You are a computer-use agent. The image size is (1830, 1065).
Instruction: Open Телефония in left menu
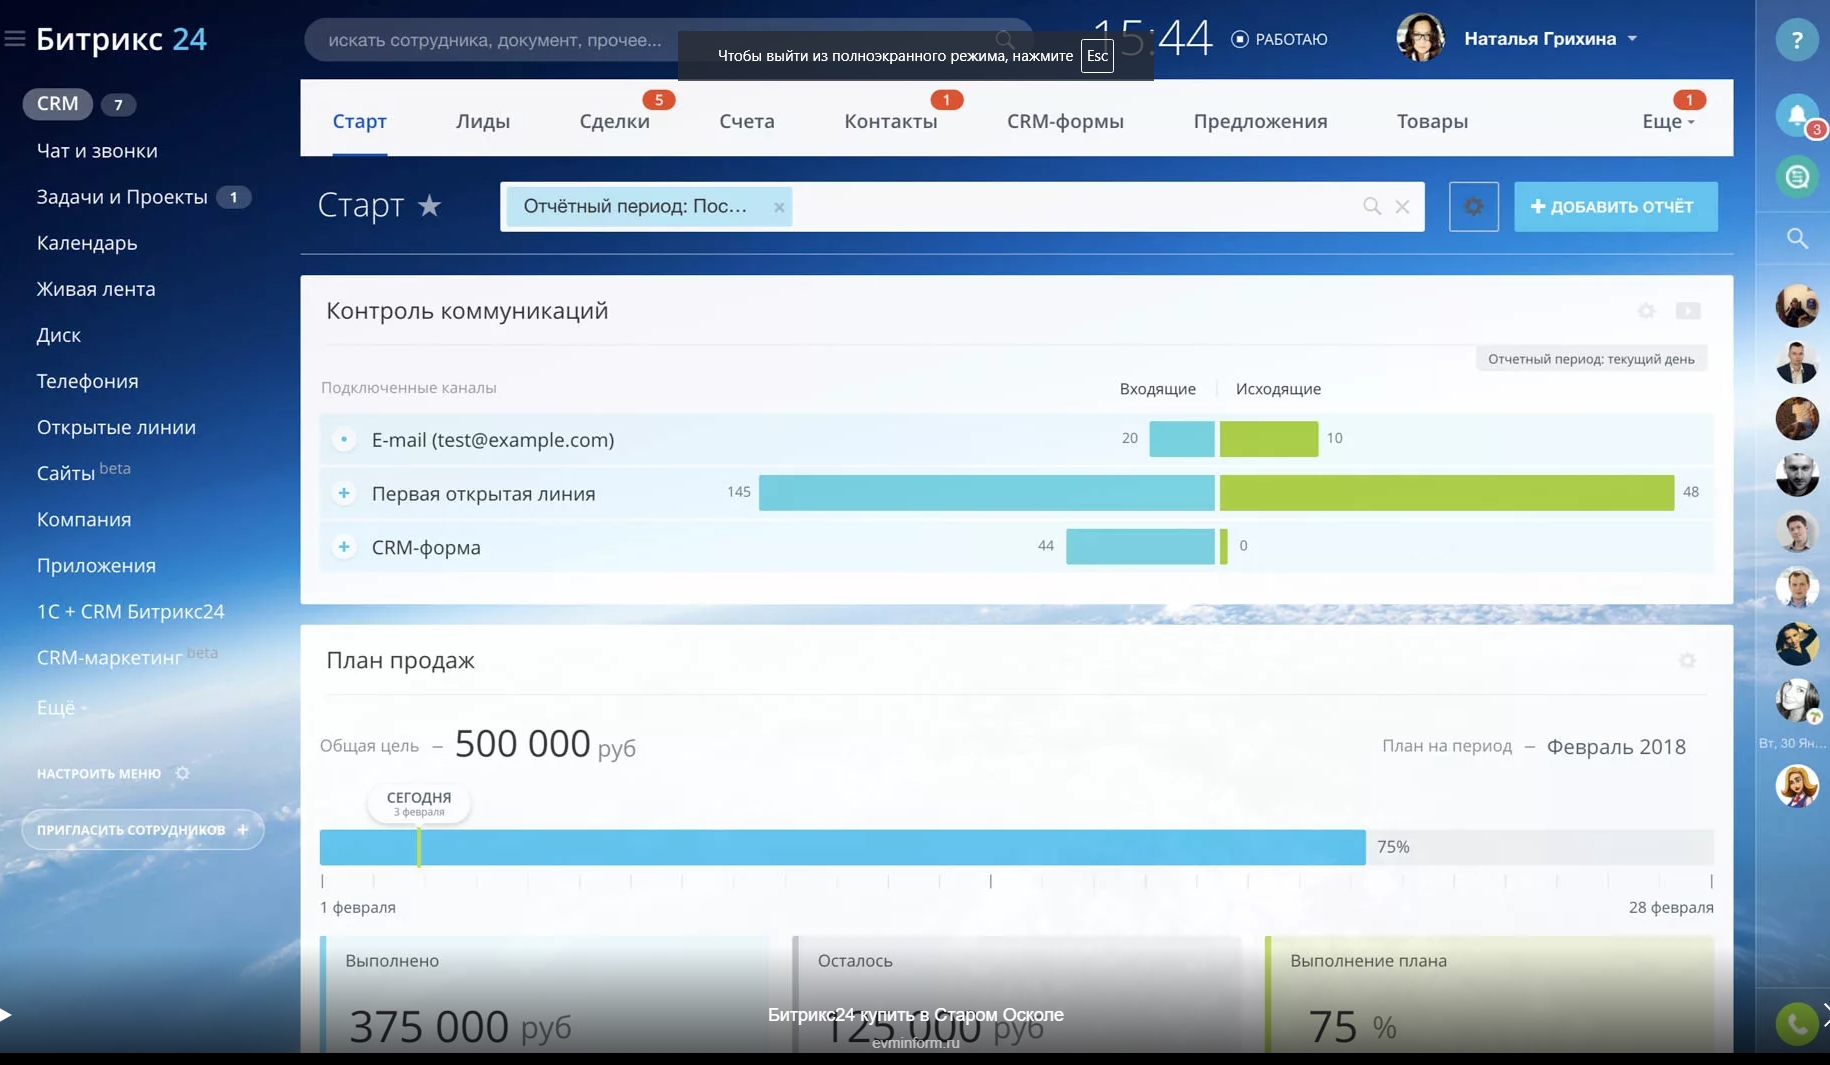pyautogui.click(x=87, y=381)
